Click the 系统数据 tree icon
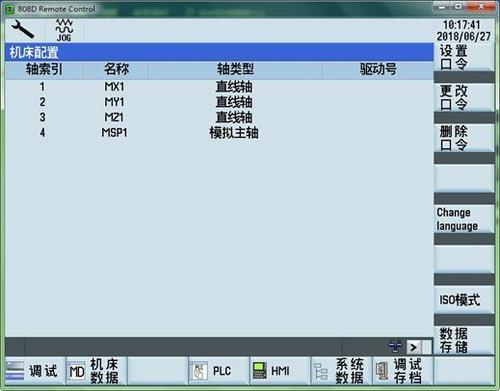The height and width of the screenshot is (391, 500). pyautogui.click(x=321, y=371)
